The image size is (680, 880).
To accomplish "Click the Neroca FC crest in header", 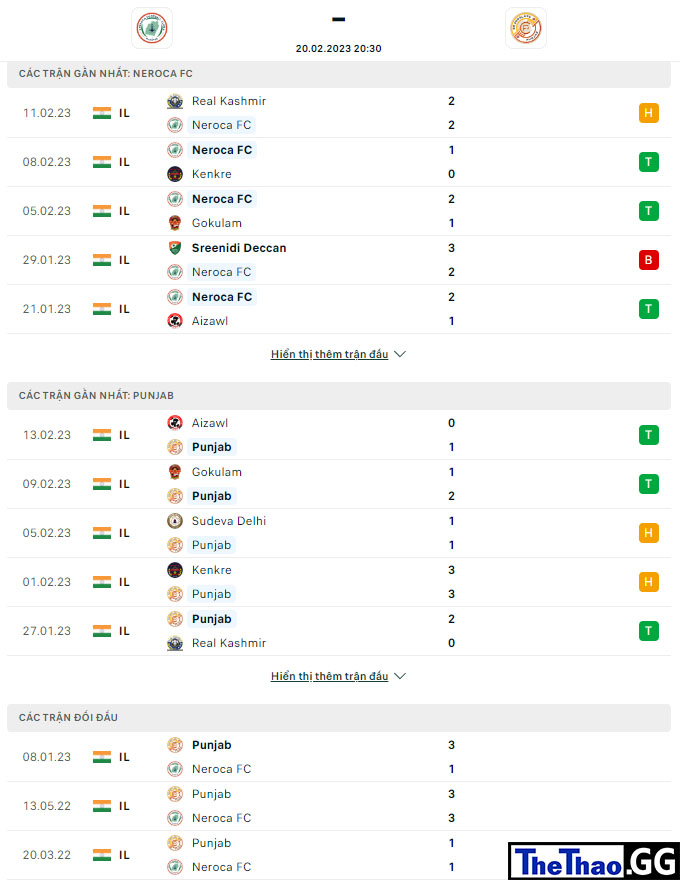I will [x=152, y=28].
